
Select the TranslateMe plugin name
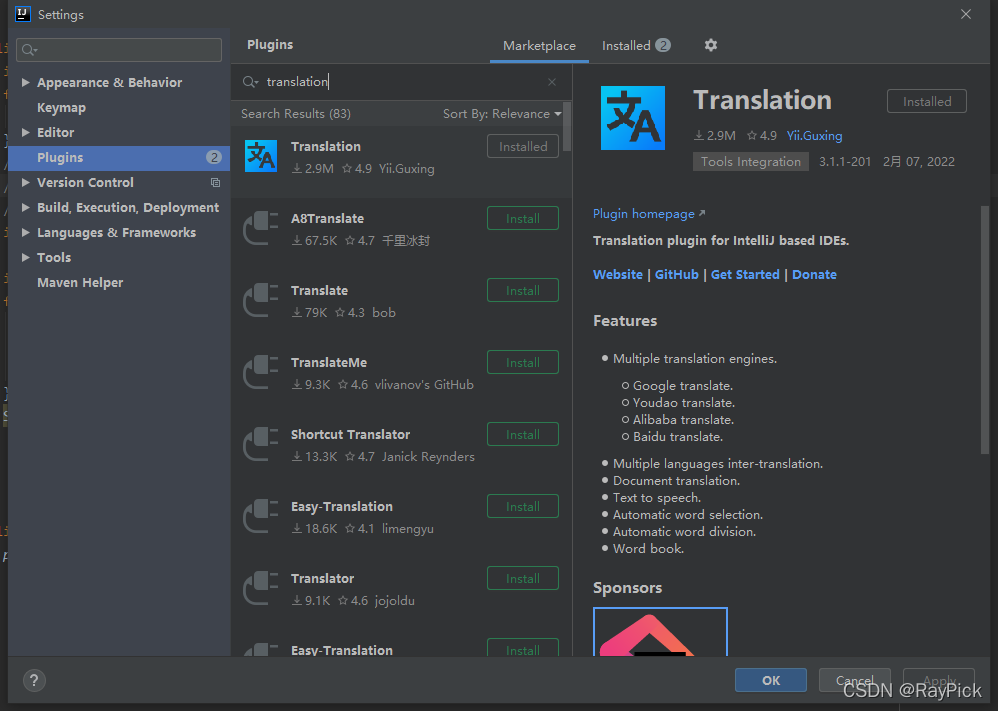click(x=328, y=362)
